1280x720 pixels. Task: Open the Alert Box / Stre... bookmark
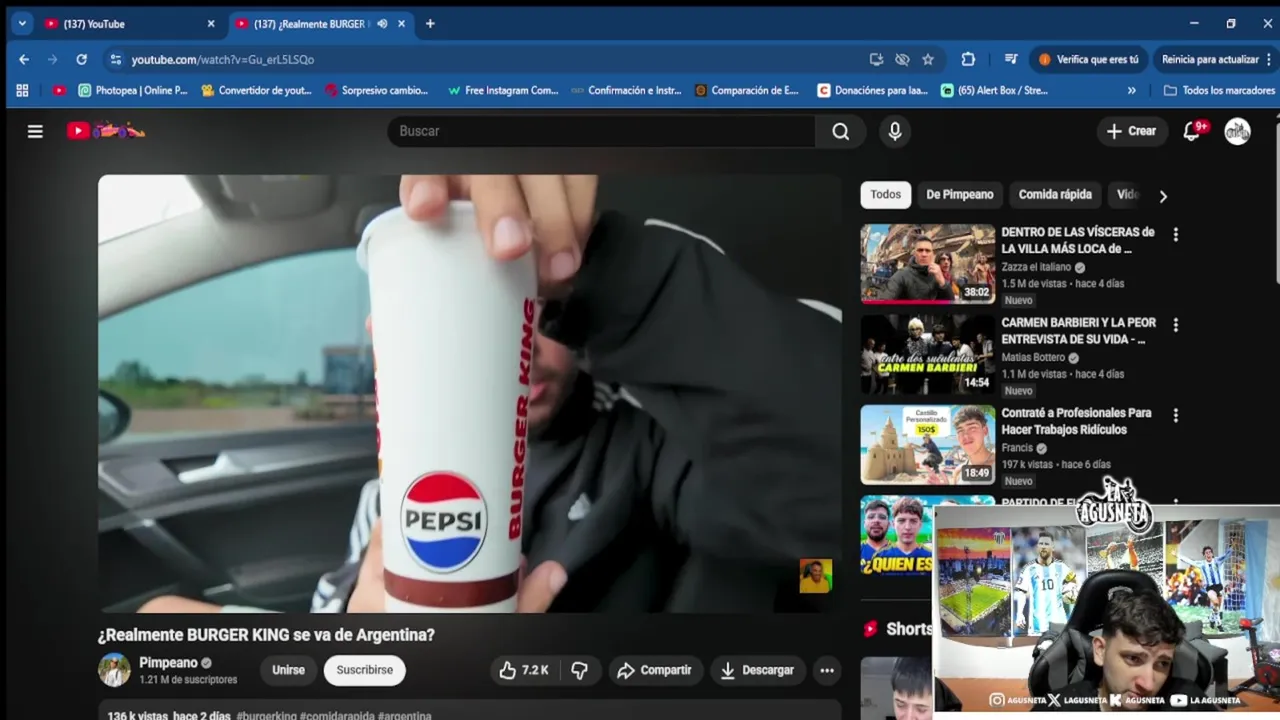pos(994,90)
